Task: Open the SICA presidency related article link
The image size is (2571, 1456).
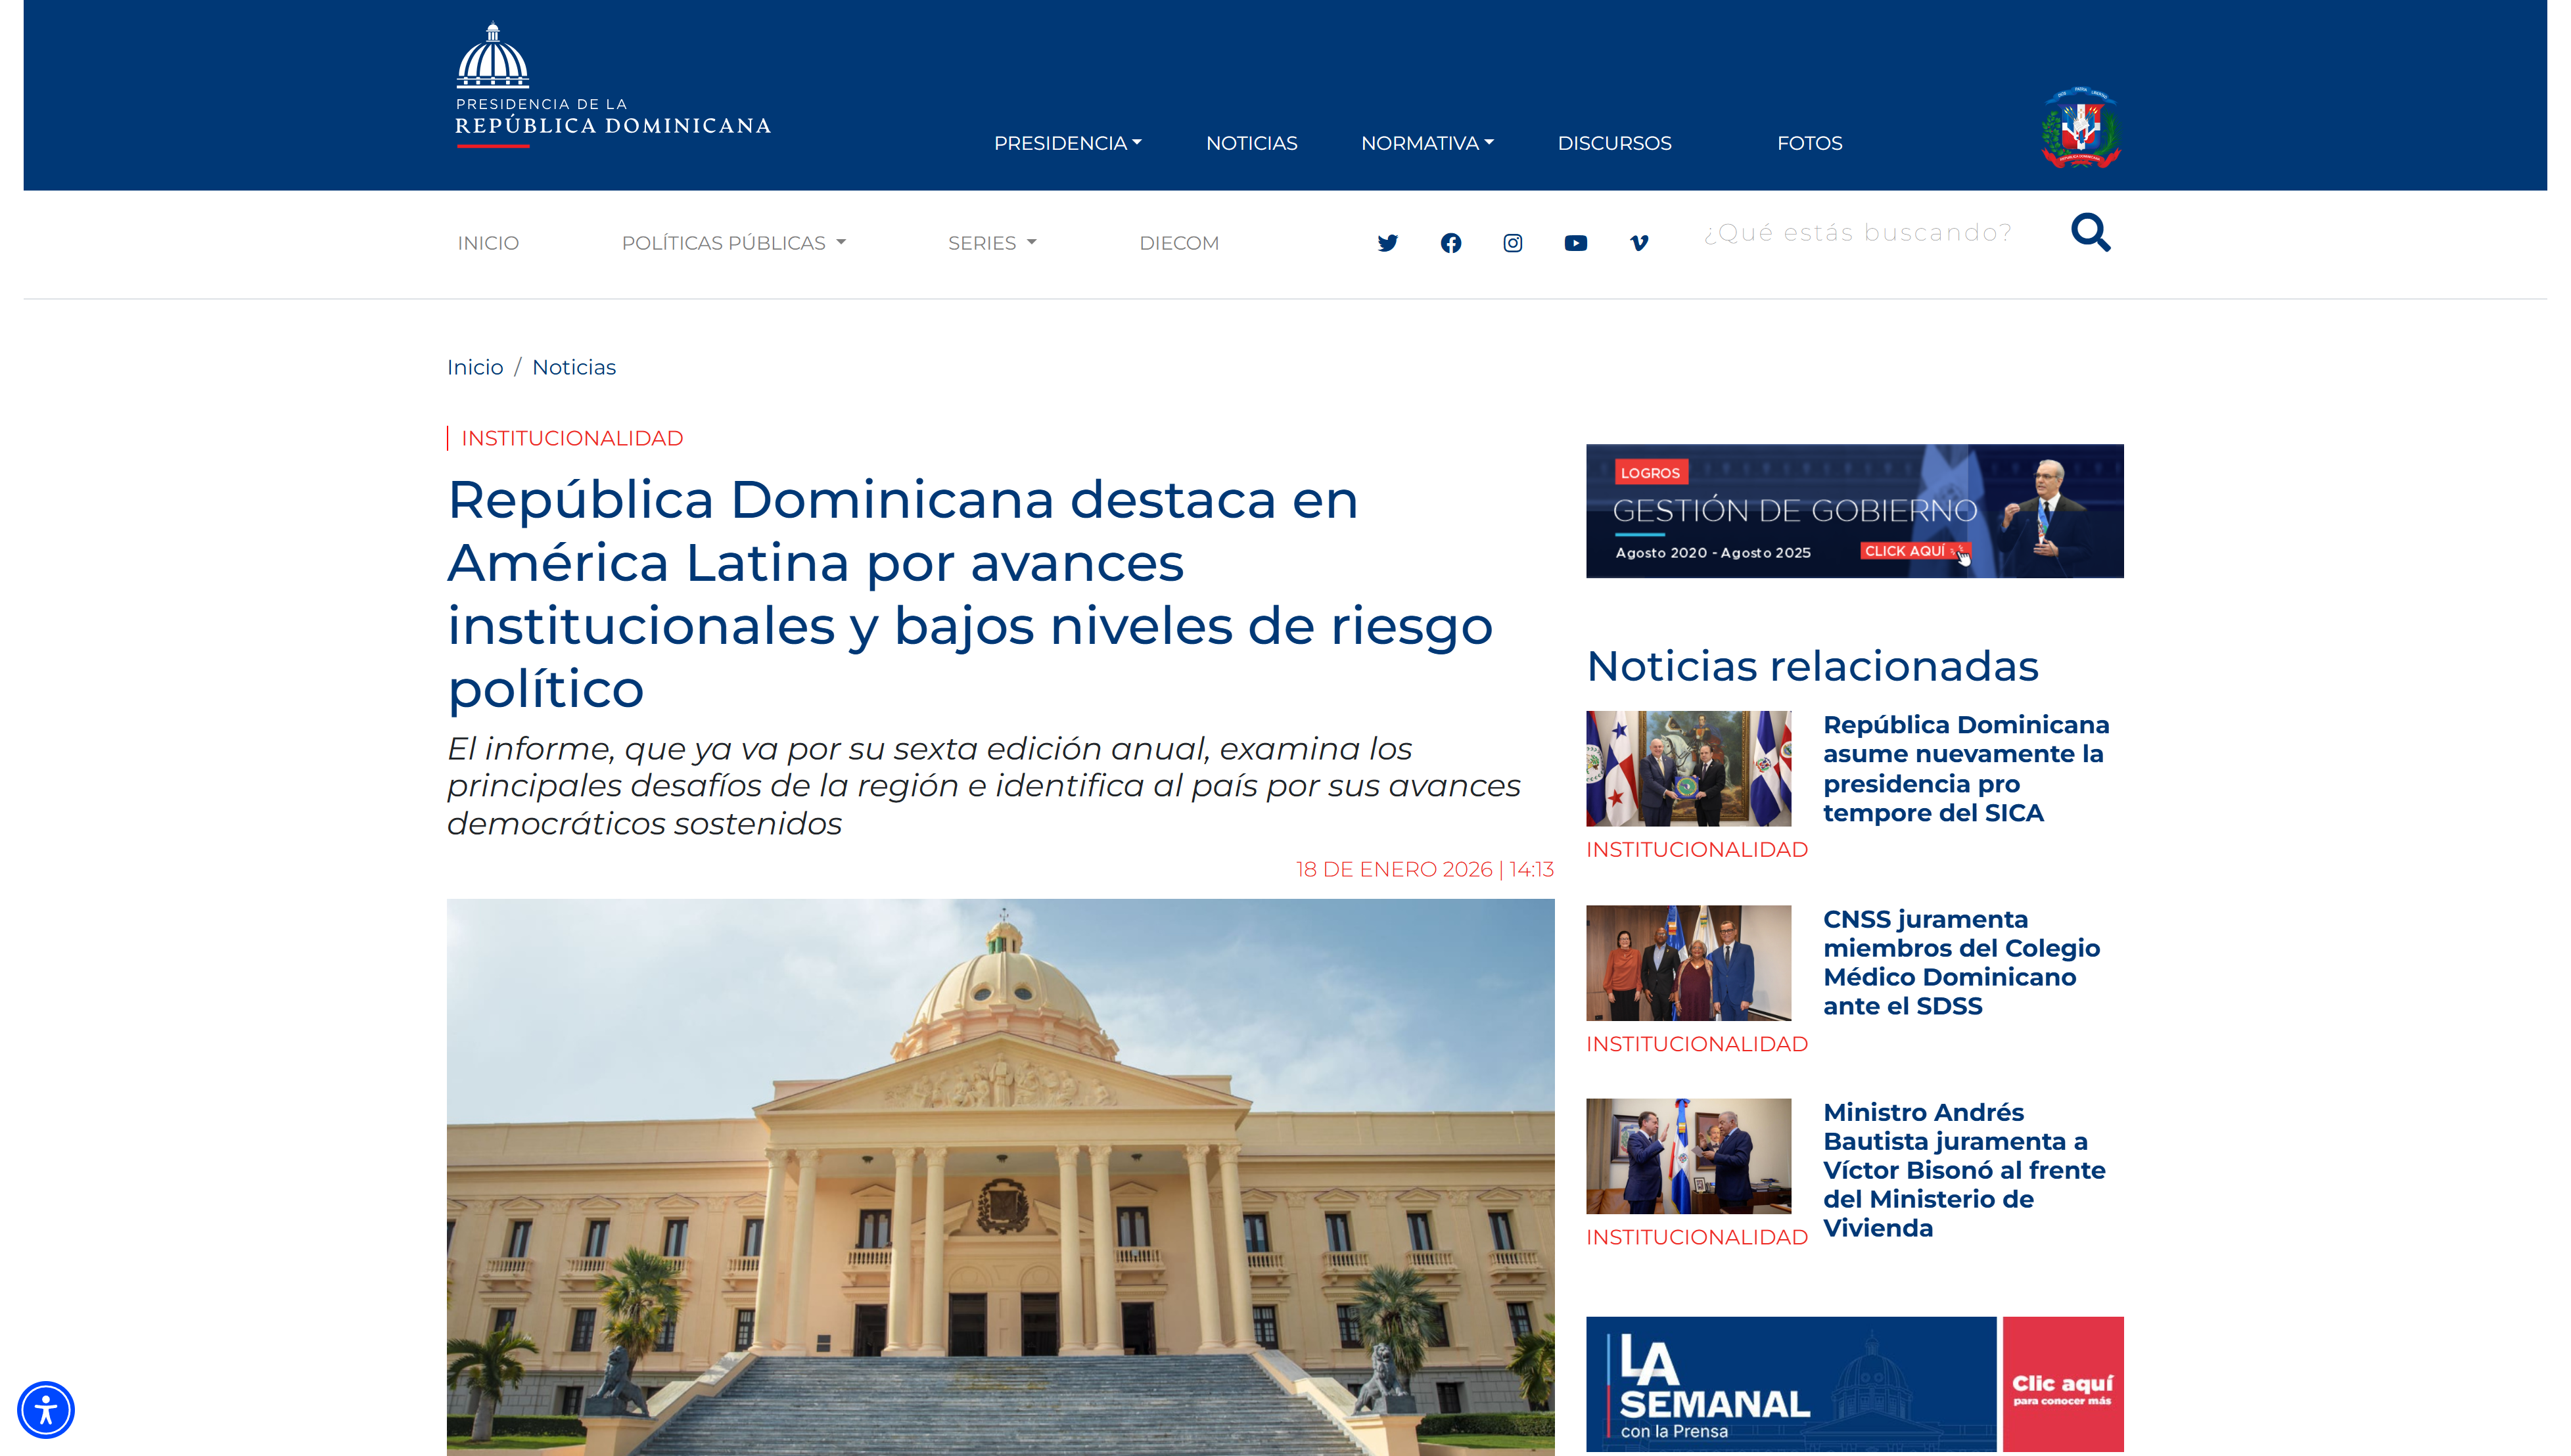Action: [x=1965, y=768]
